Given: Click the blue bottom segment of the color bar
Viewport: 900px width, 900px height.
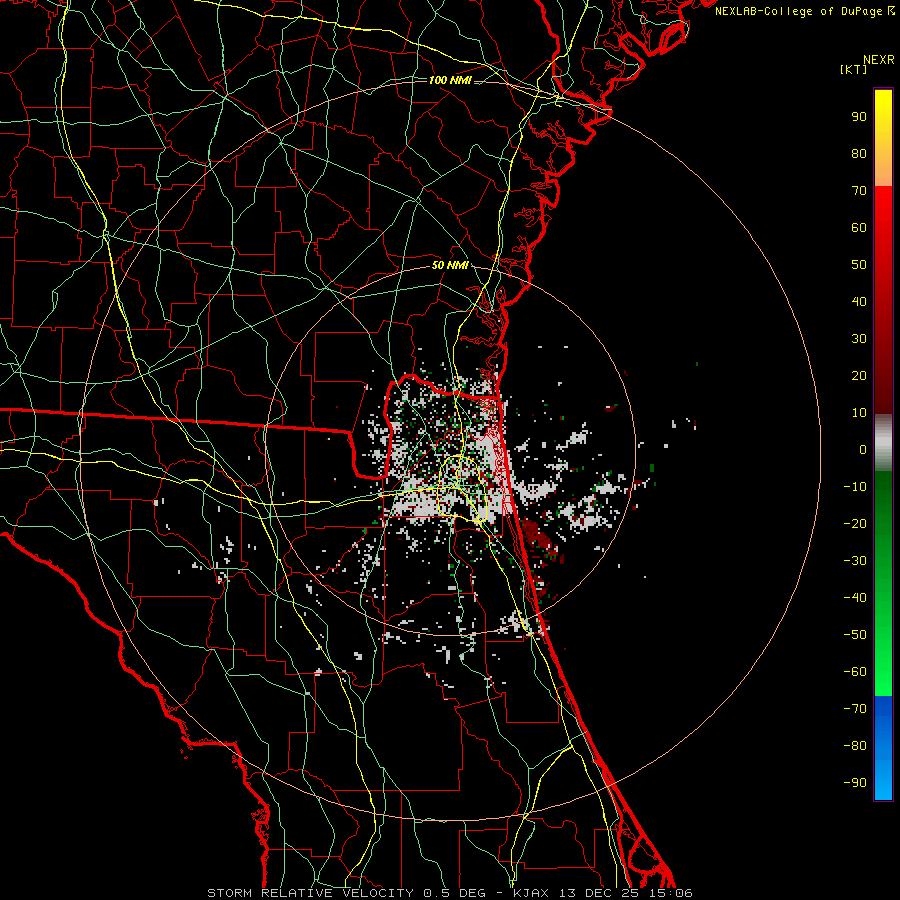Looking at the screenshot, I should [883, 748].
